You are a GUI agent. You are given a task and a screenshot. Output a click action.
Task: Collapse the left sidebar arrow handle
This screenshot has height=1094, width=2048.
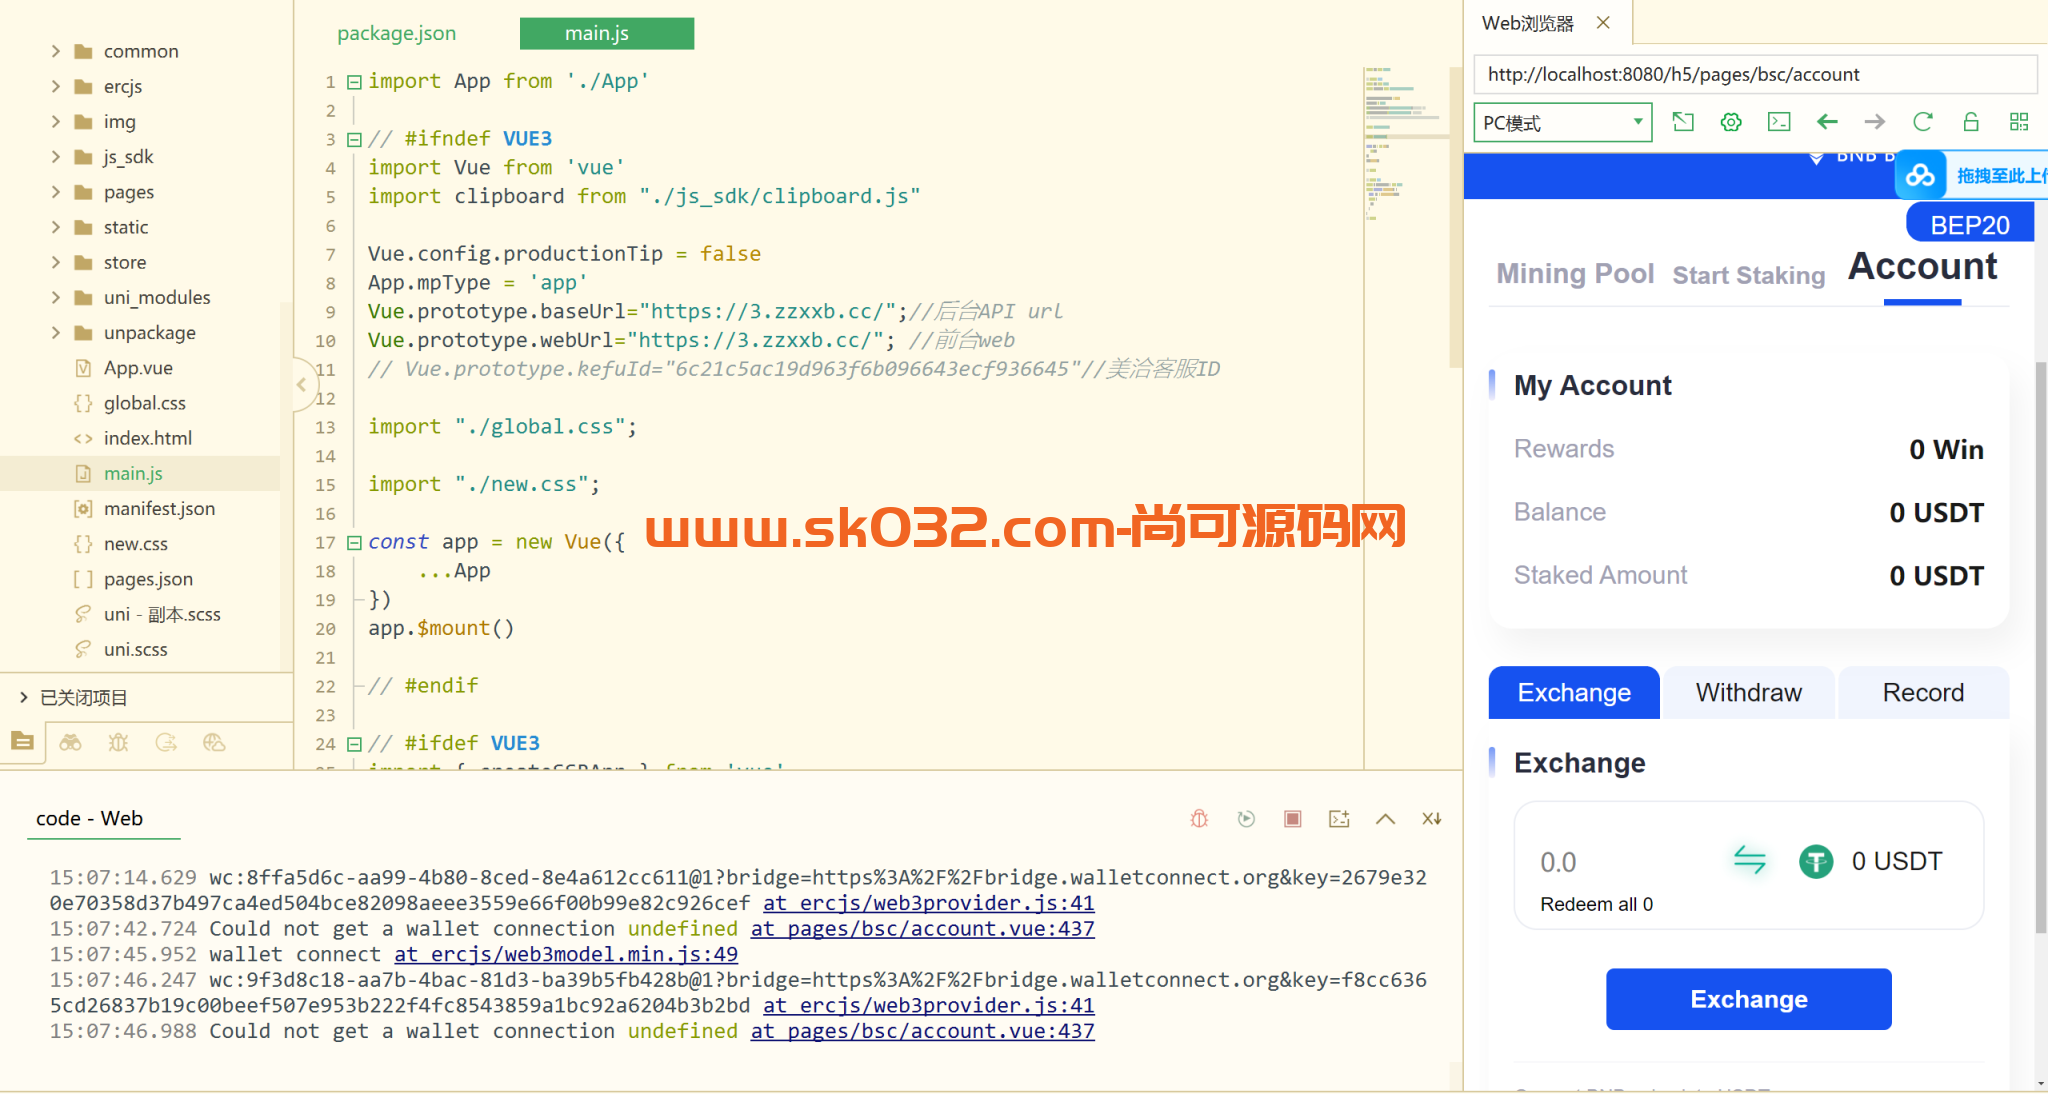pyautogui.click(x=301, y=384)
